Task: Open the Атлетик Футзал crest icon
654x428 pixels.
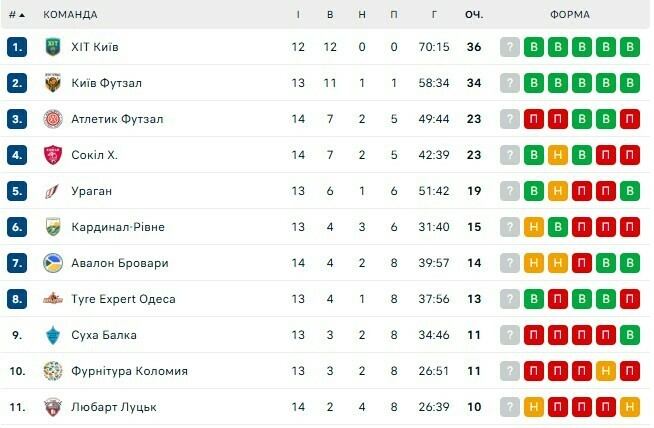Action: point(53,119)
